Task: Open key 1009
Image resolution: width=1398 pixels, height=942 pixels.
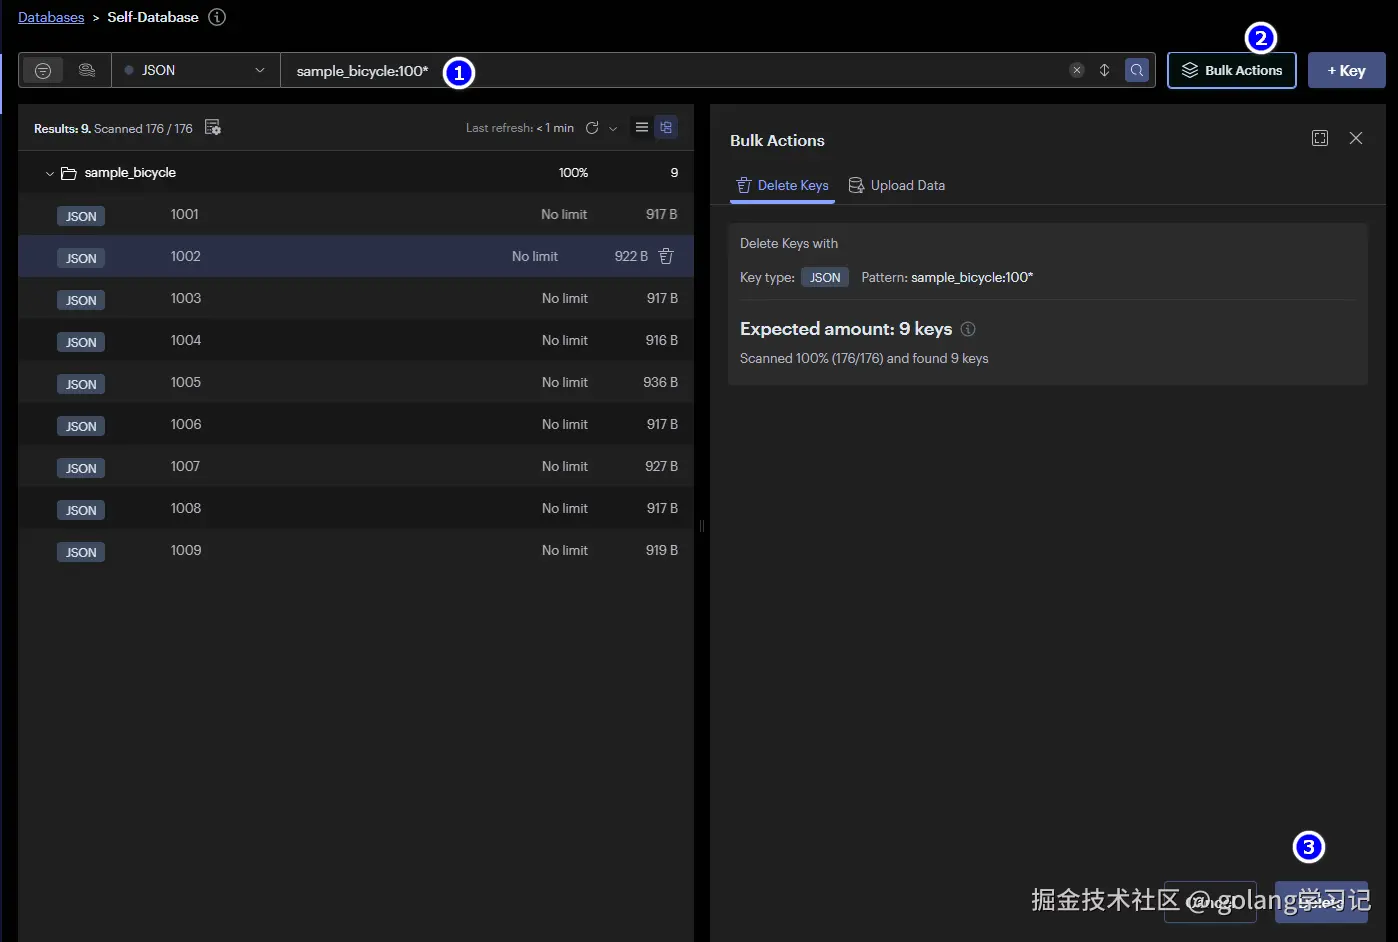Action: [356, 551]
